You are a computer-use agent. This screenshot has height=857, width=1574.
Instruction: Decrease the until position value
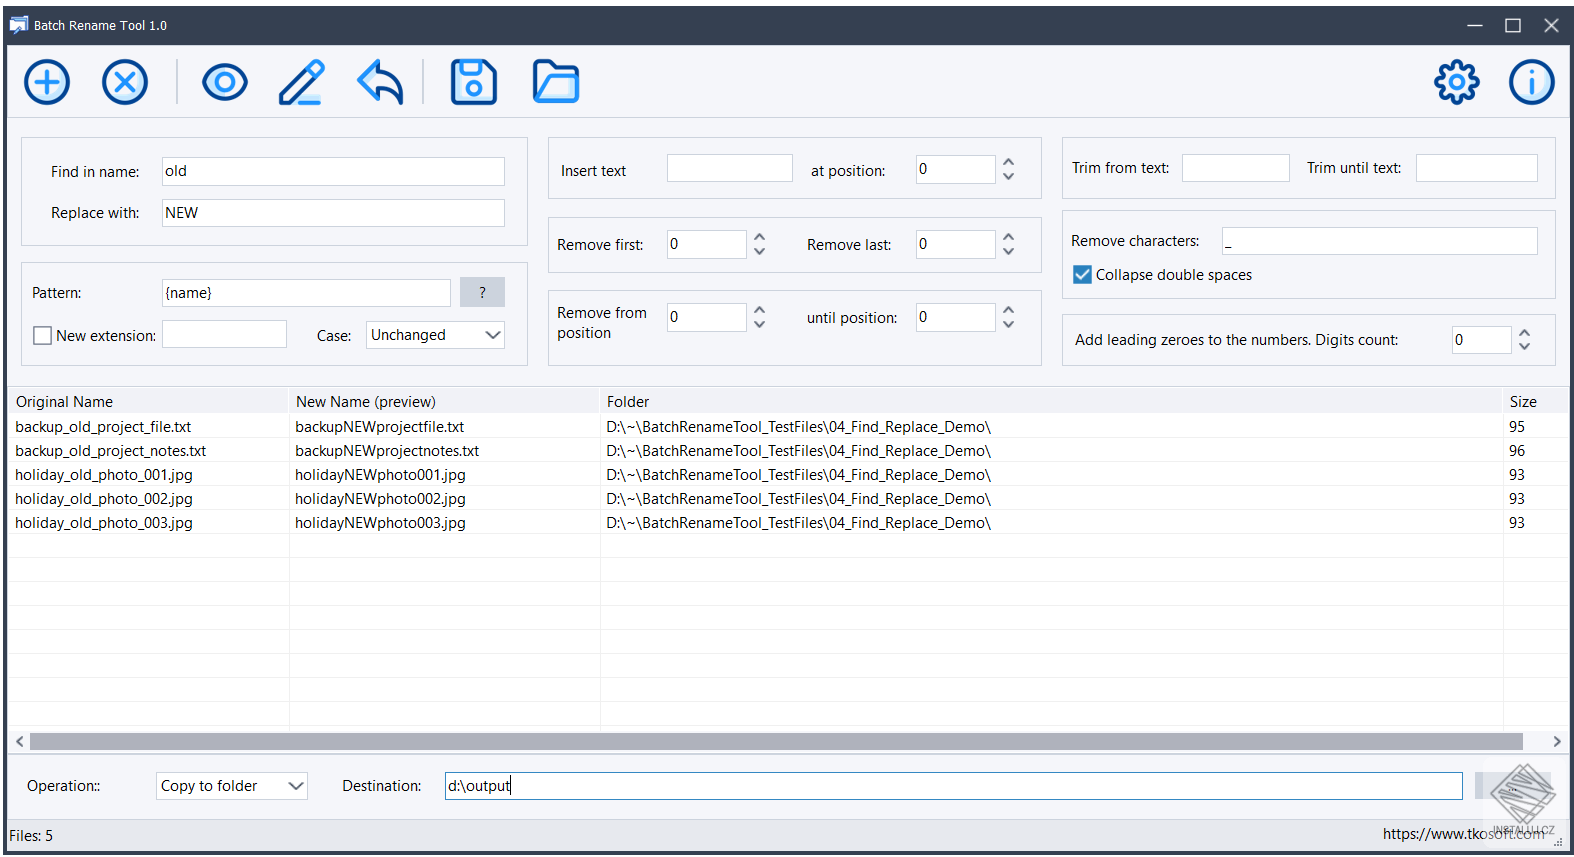[1008, 325]
